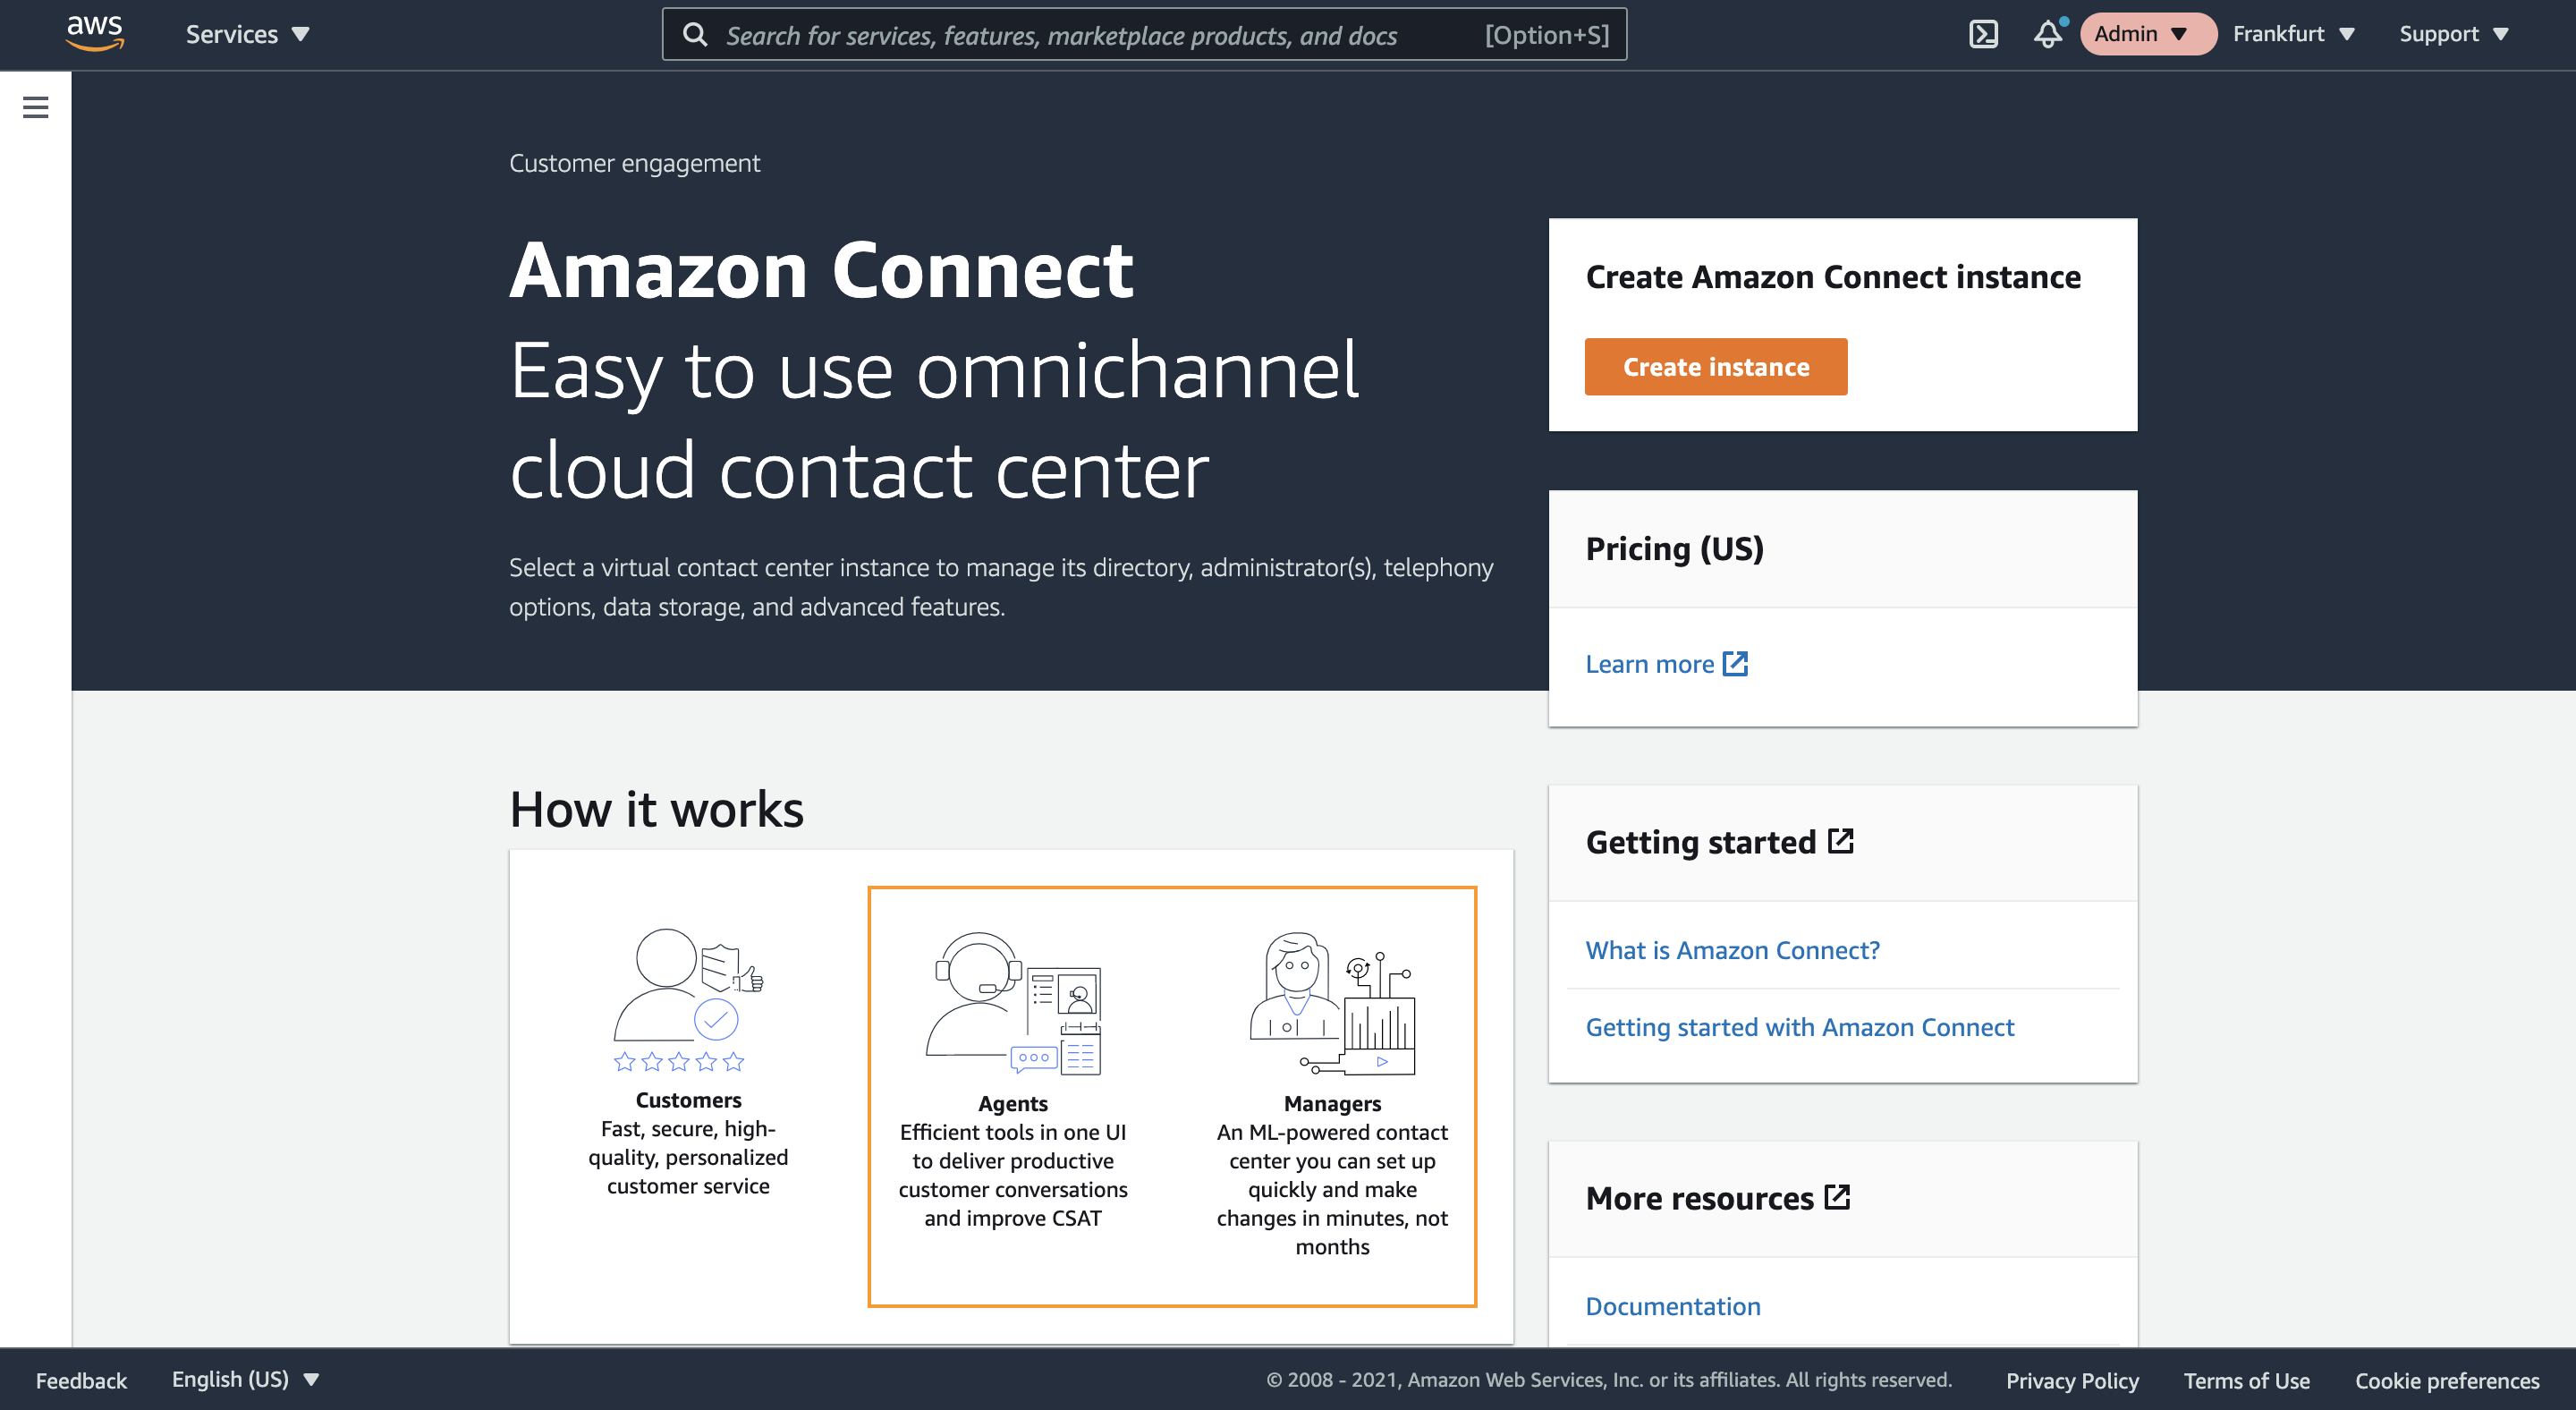Open Cookie preferences
Screen dimensions: 2576x1410
[2447, 1380]
